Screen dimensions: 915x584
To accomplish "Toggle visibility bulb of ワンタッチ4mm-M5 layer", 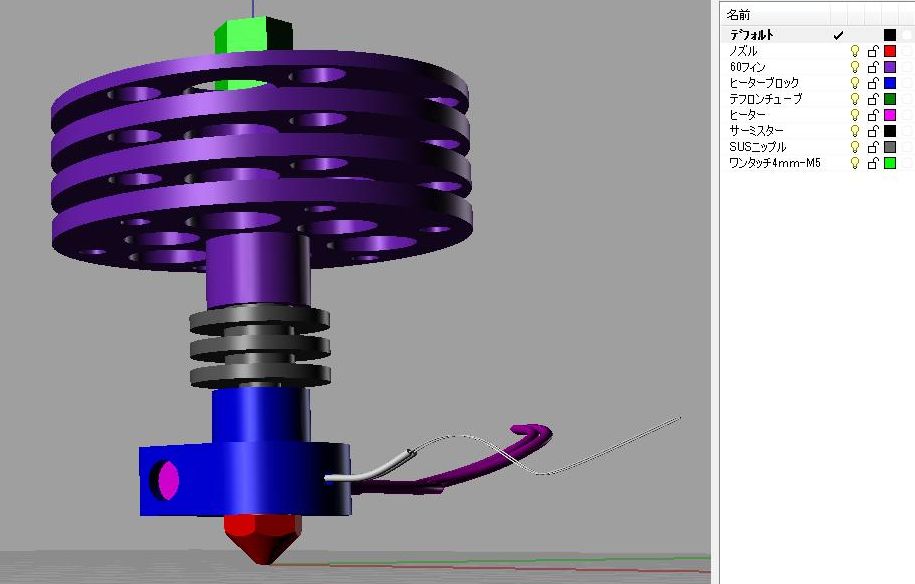I will (x=855, y=163).
